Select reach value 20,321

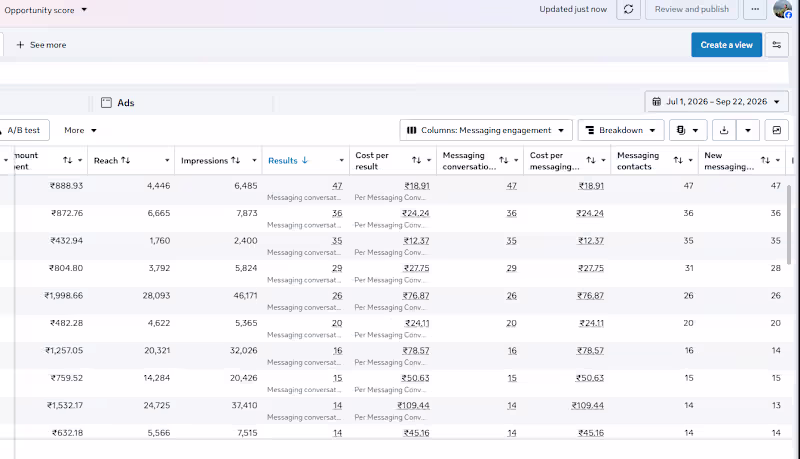pyautogui.click(x=157, y=351)
